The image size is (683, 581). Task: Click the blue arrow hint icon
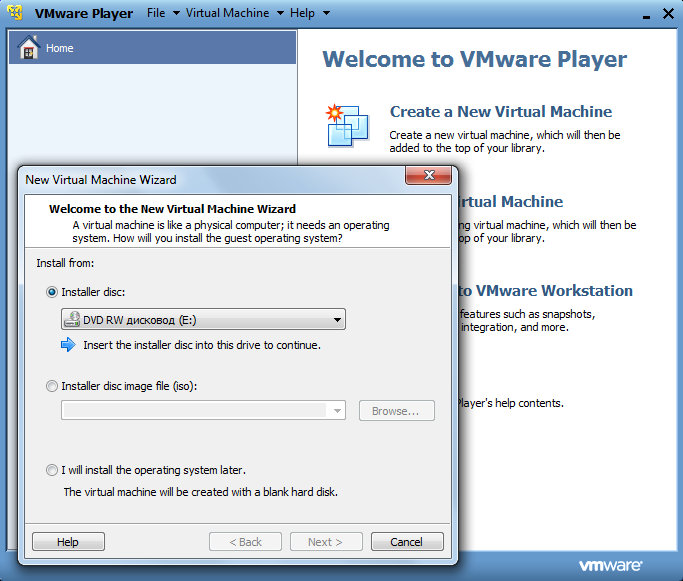click(x=68, y=345)
